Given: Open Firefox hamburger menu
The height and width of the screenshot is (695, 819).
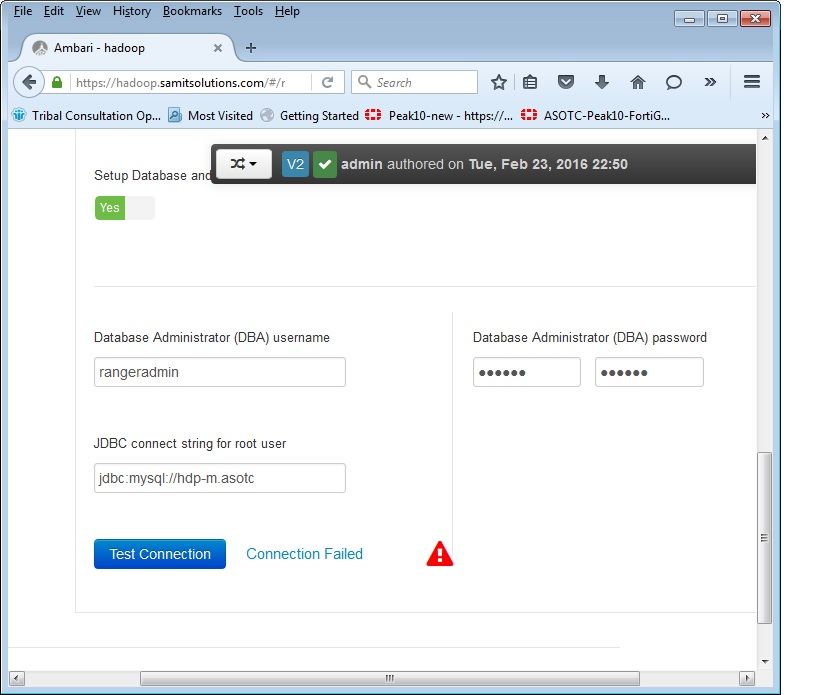Looking at the screenshot, I should pyautogui.click(x=752, y=81).
